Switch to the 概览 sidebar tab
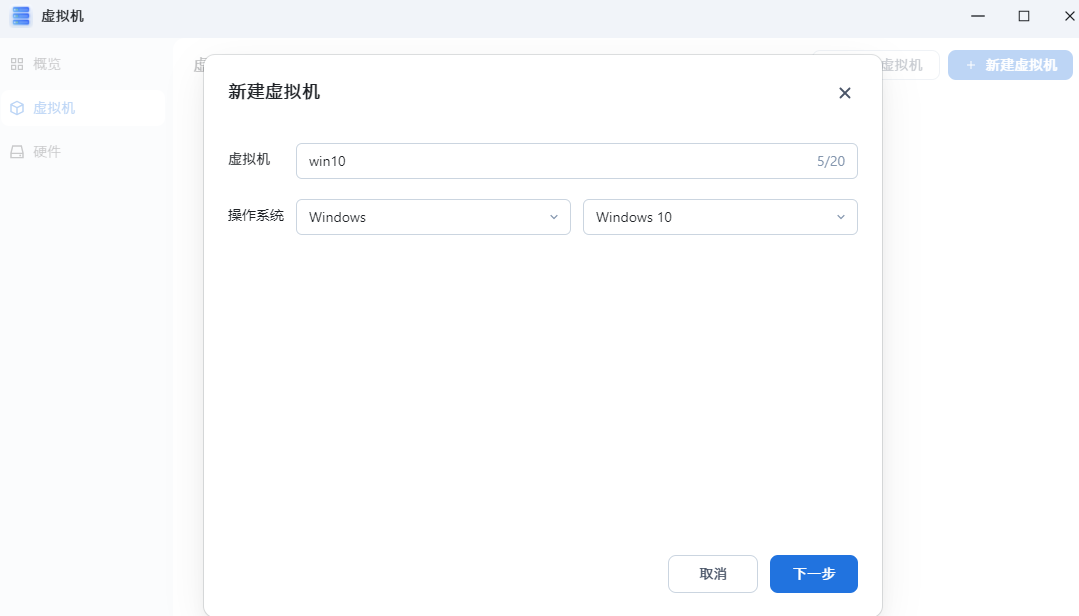 (47, 64)
